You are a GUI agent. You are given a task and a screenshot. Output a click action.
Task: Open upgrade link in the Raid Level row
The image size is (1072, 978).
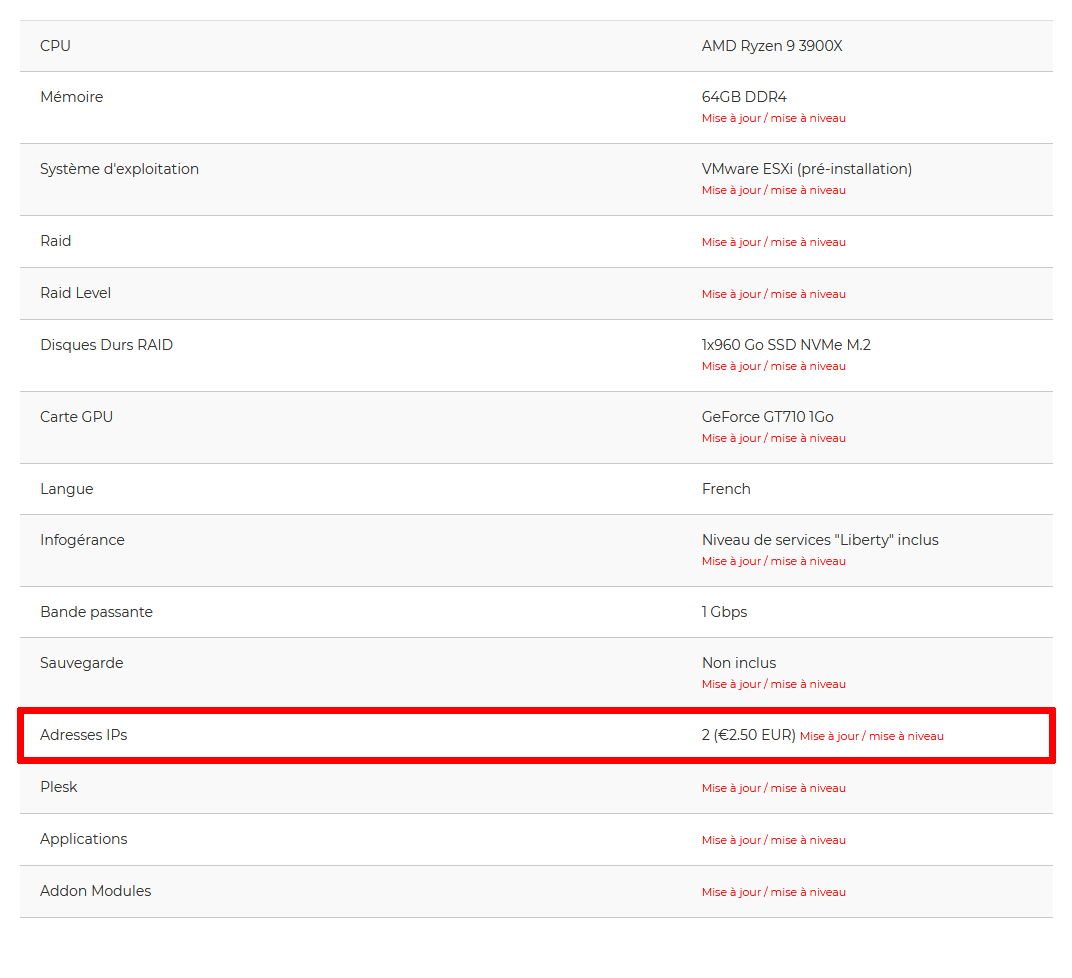pyautogui.click(x=773, y=294)
